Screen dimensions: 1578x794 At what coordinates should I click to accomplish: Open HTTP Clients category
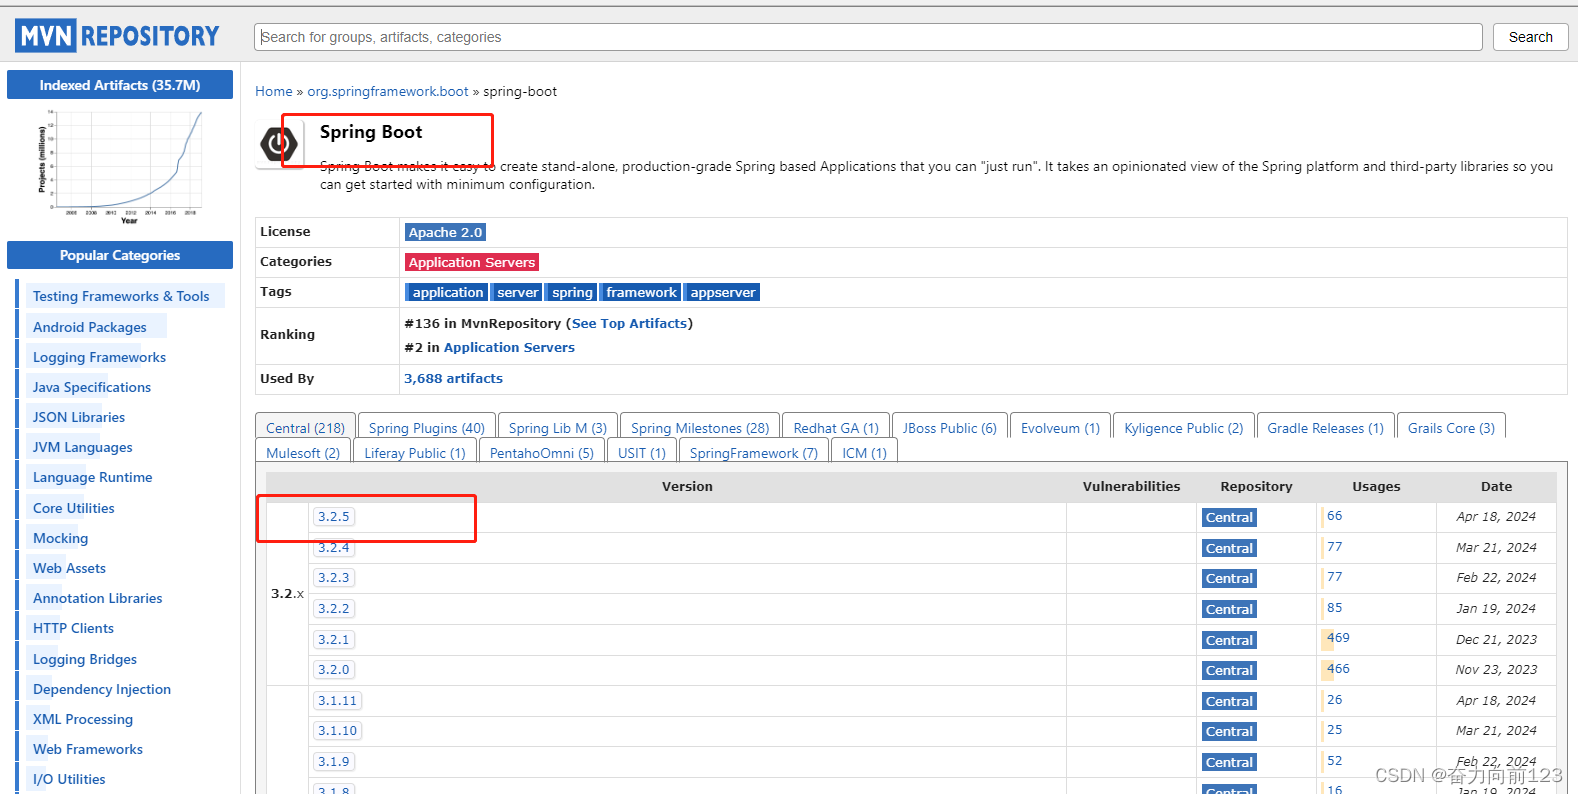(73, 628)
